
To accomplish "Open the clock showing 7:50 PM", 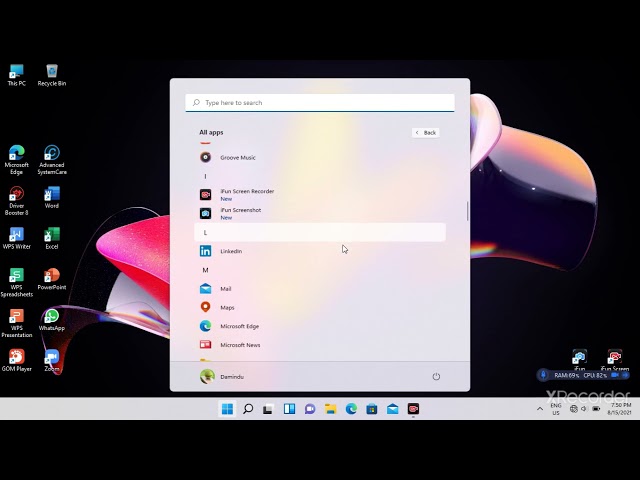I will [619, 409].
